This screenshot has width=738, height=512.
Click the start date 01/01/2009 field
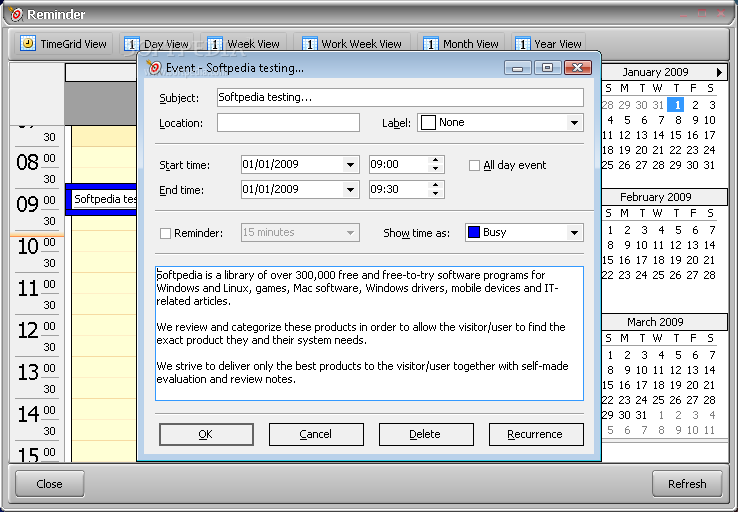(291, 165)
